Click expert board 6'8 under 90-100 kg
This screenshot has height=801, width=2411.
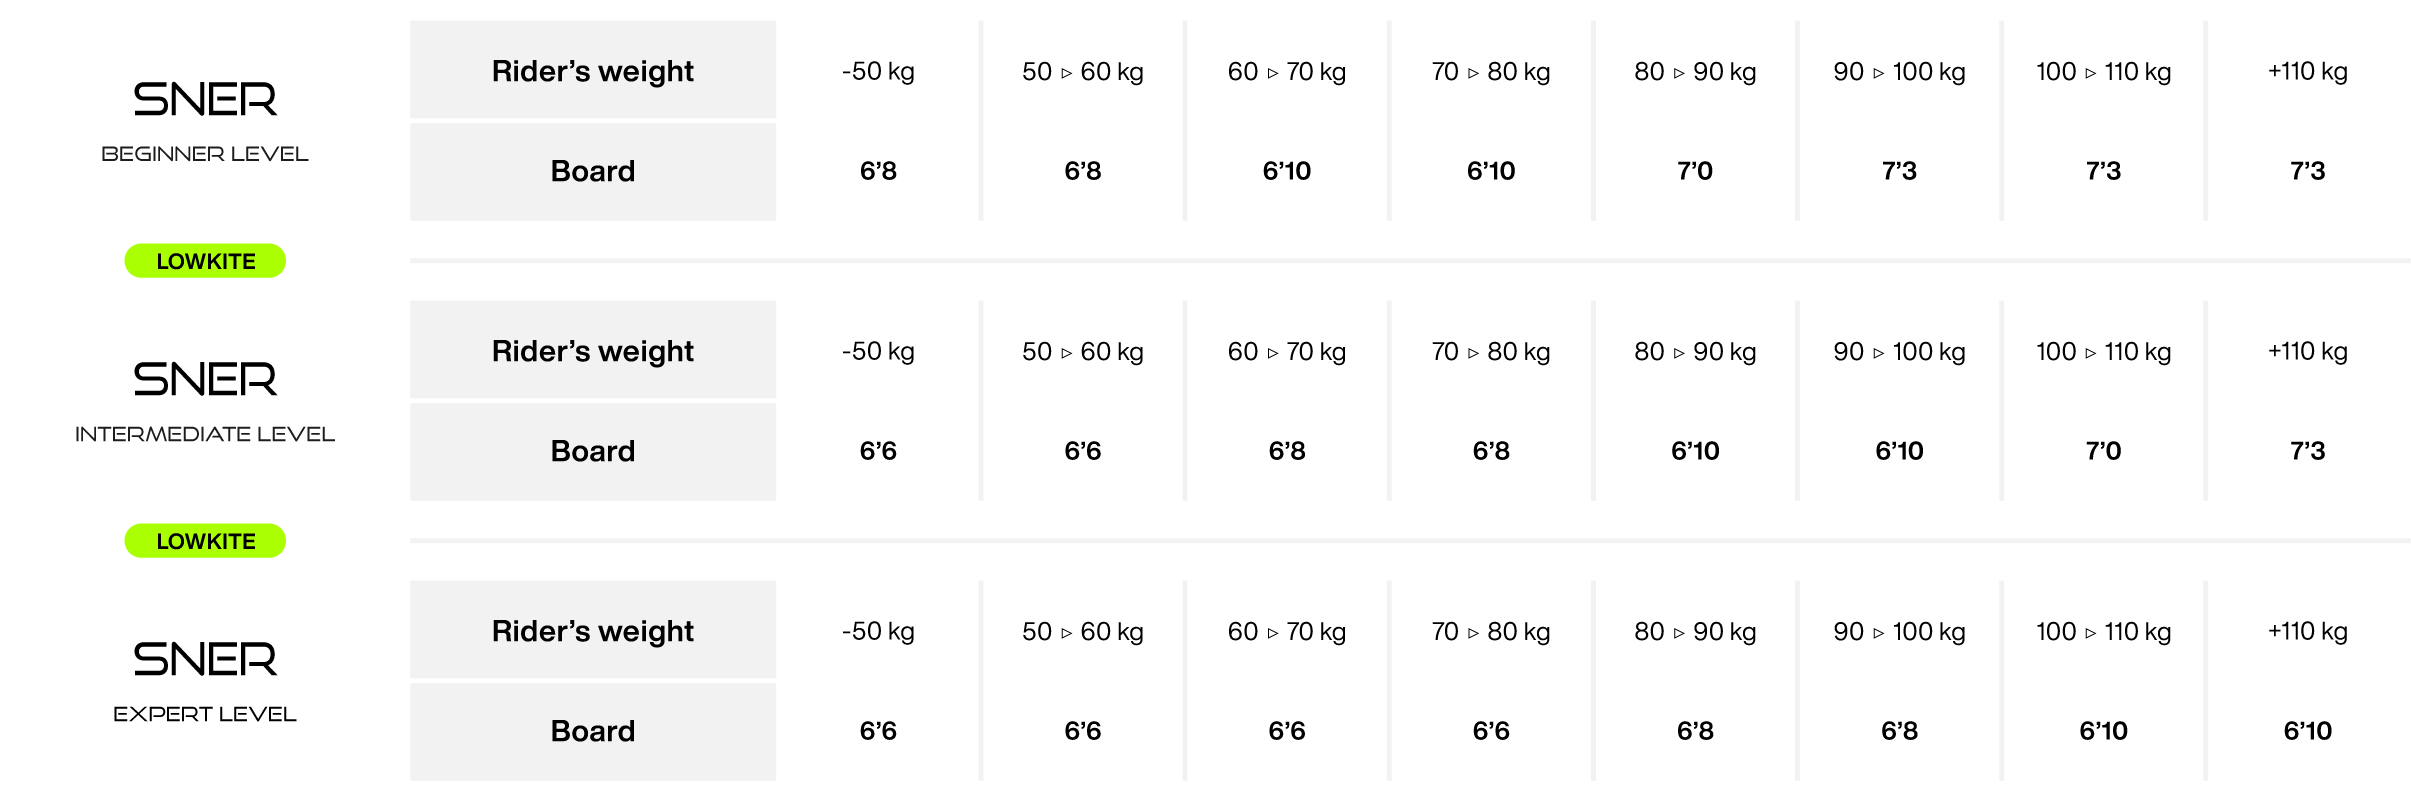(x=1899, y=731)
